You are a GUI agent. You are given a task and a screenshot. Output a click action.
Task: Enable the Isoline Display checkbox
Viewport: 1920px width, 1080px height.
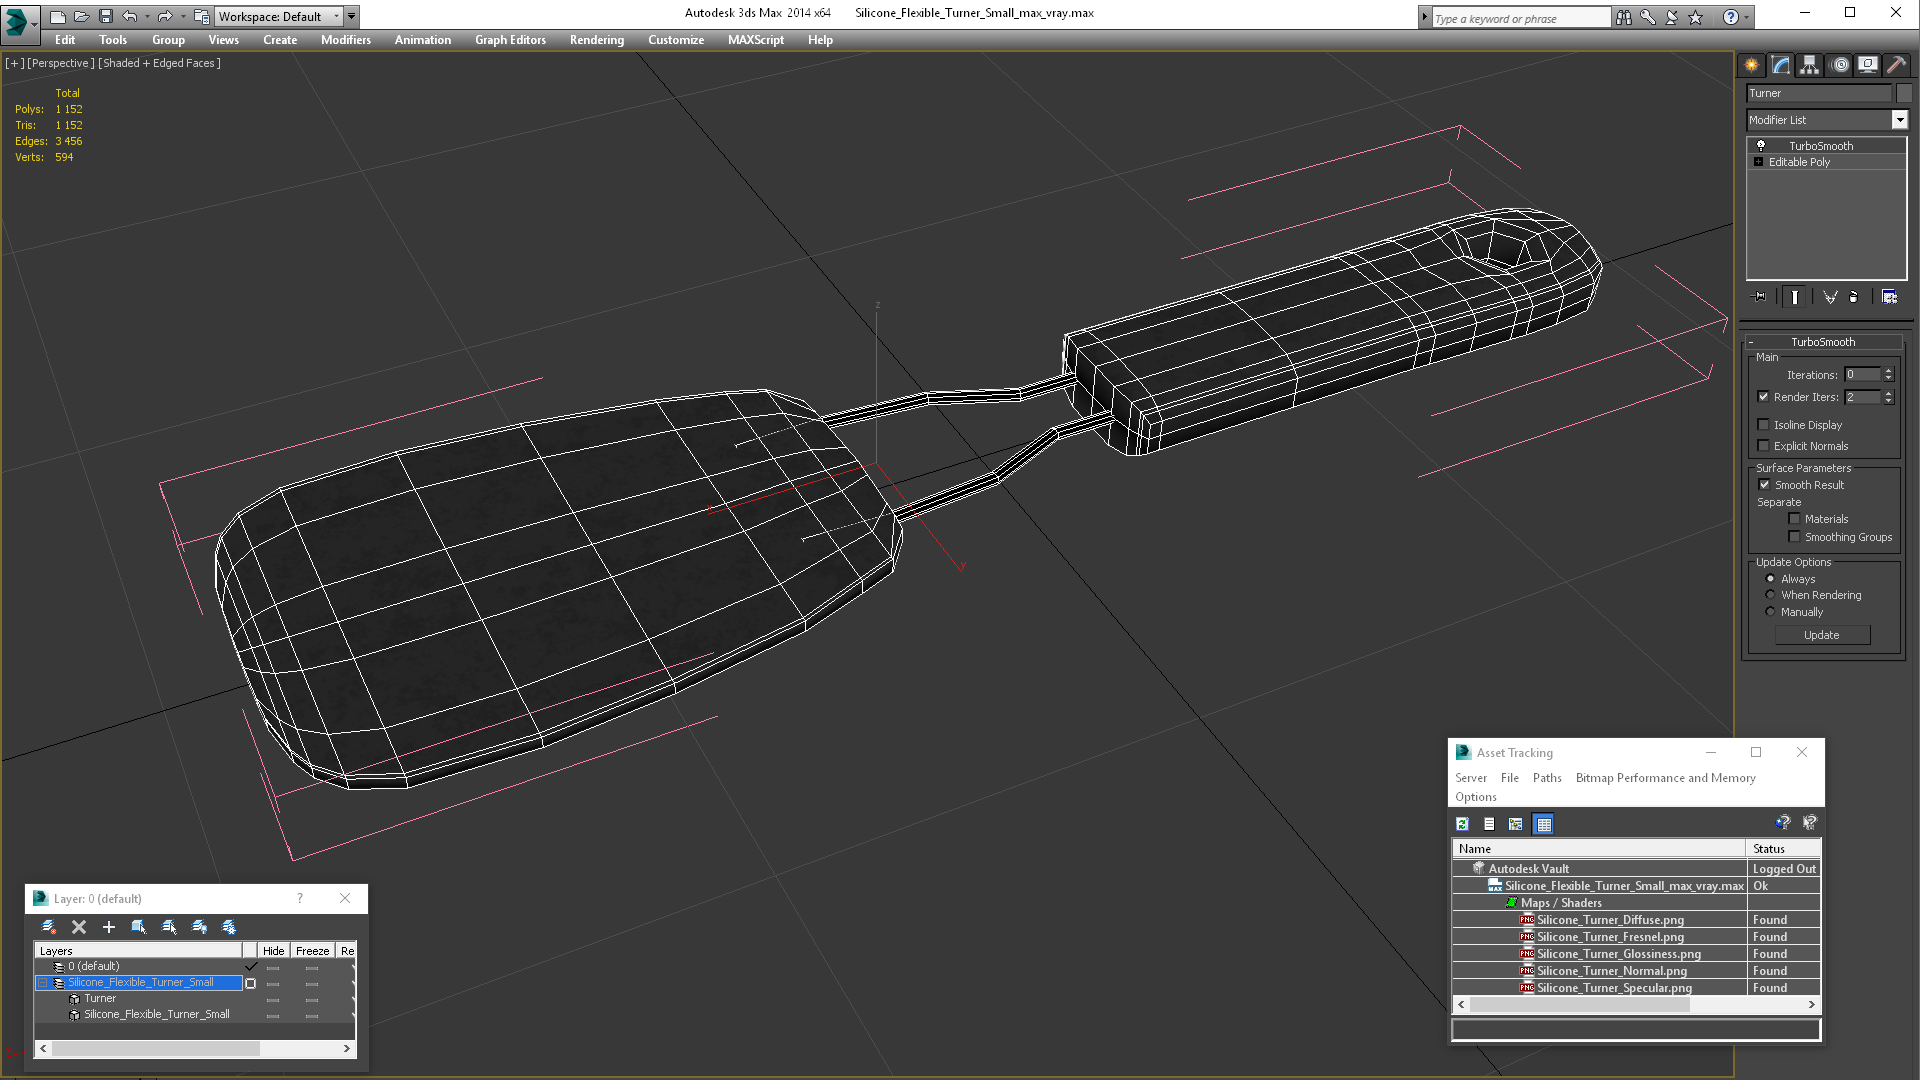pos(1764,425)
